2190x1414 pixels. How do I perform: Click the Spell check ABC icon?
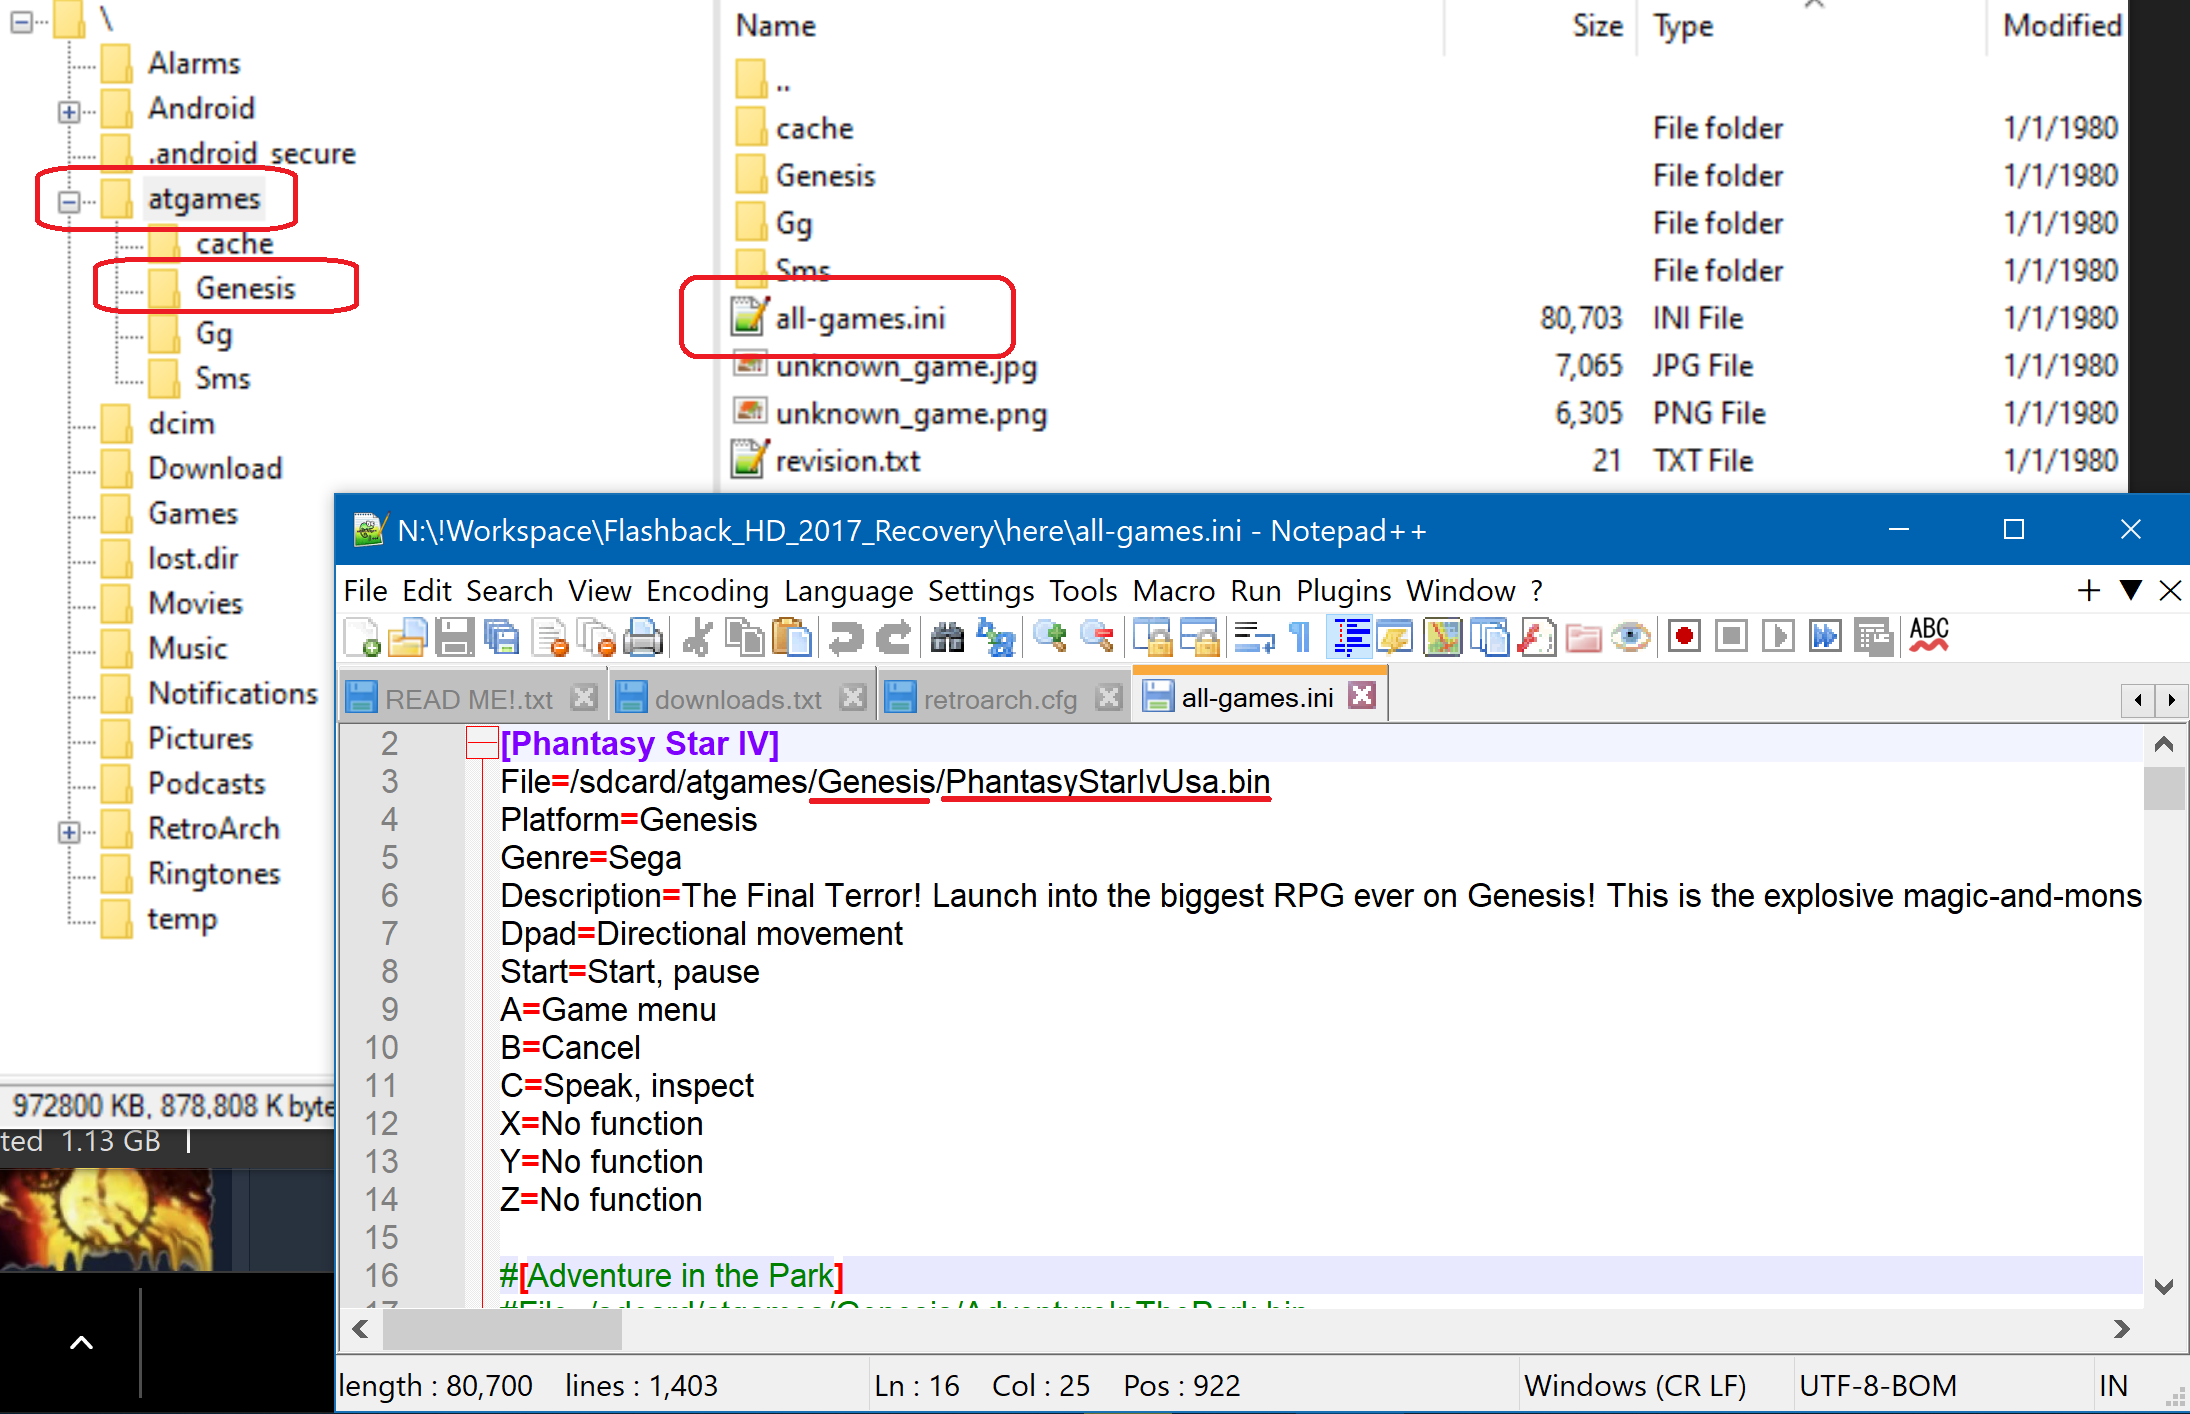pyautogui.click(x=1929, y=635)
